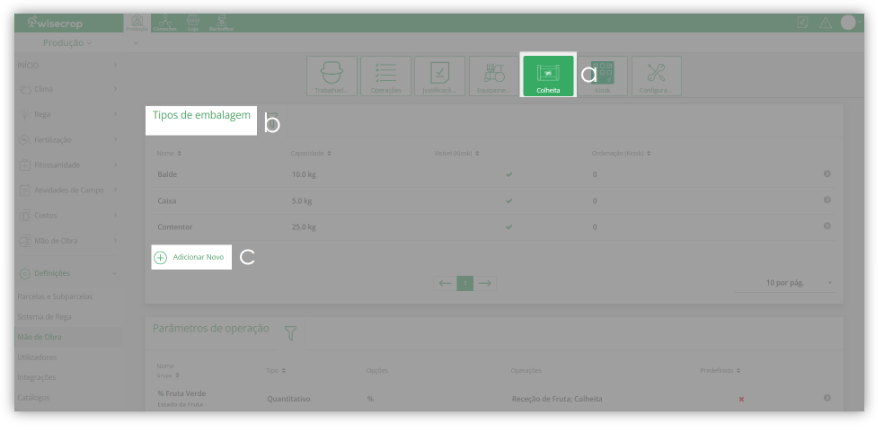
Task: Switch to the Configura... tools tab
Action: coord(656,76)
